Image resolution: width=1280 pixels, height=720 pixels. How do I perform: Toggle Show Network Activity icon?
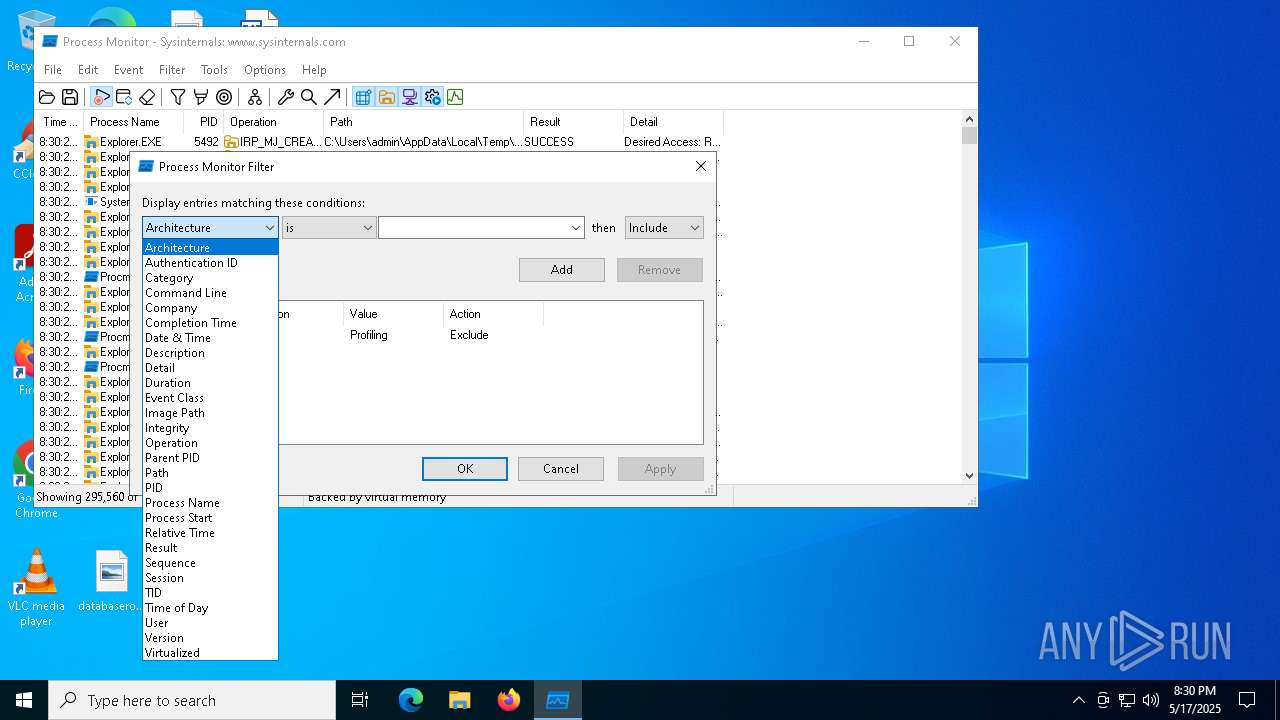[x=409, y=97]
